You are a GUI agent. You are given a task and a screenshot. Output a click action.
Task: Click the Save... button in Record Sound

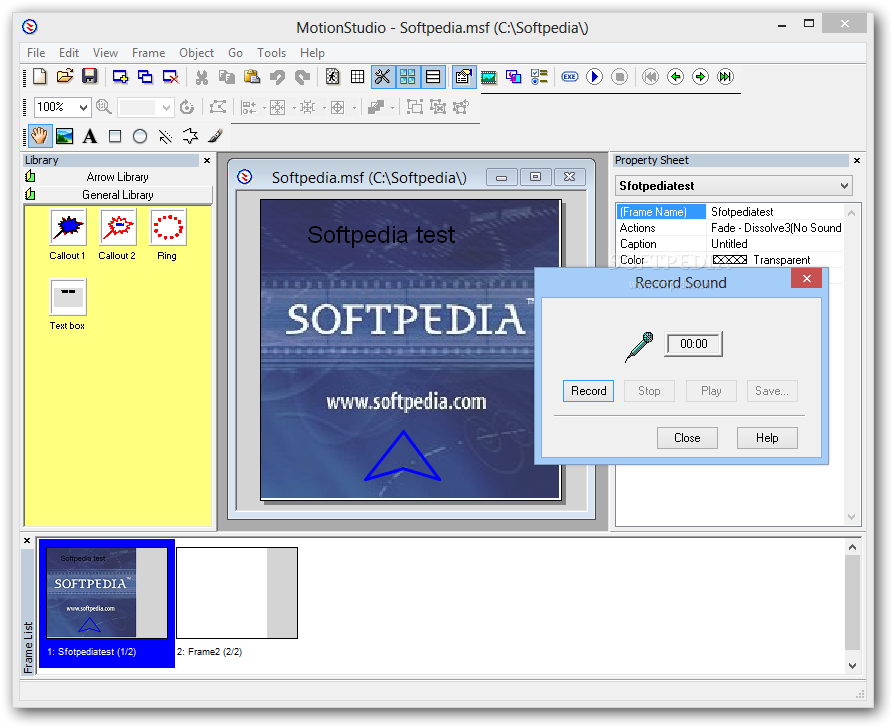click(x=772, y=391)
